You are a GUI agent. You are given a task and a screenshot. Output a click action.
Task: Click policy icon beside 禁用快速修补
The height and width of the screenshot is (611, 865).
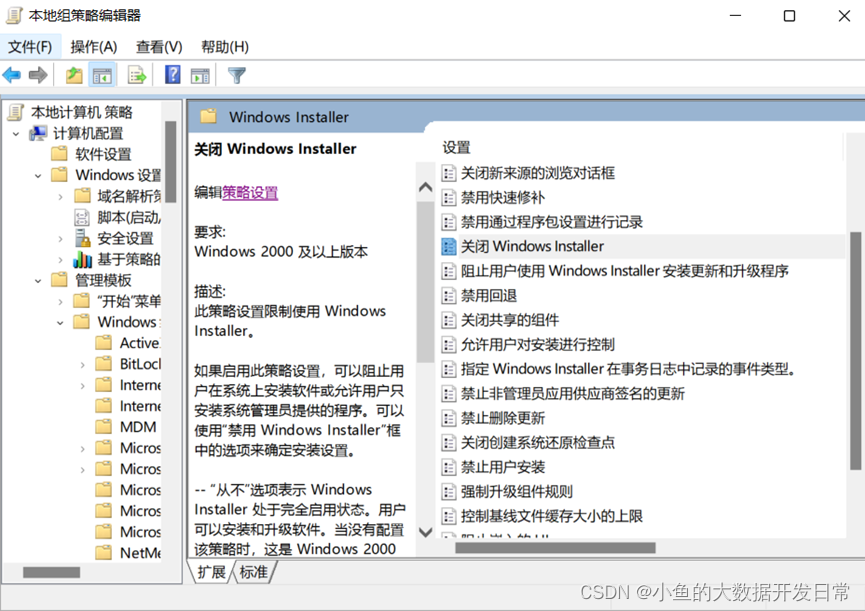[x=449, y=197]
